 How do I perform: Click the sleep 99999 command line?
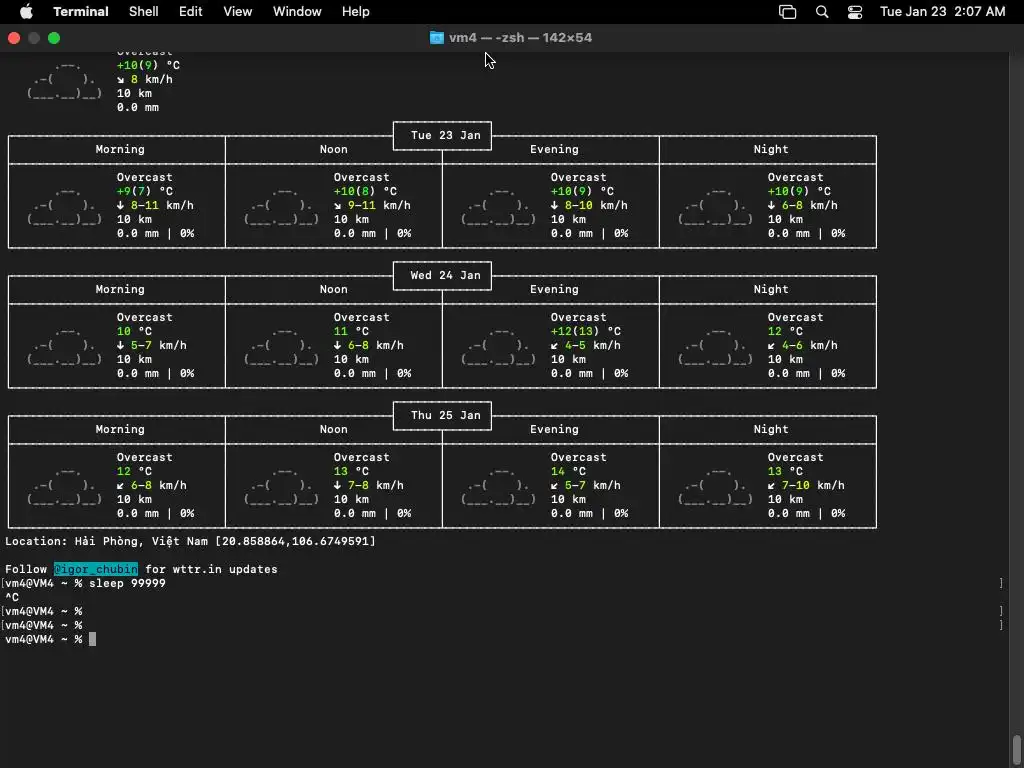point(127,583)
